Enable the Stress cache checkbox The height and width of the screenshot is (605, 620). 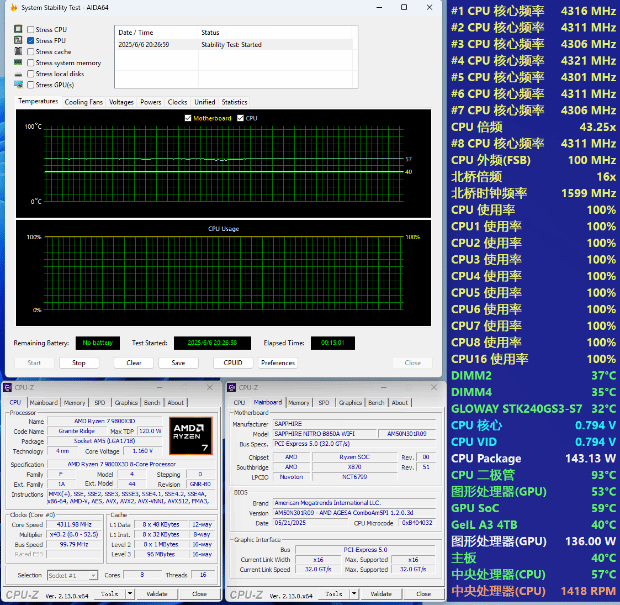point(30,52)
